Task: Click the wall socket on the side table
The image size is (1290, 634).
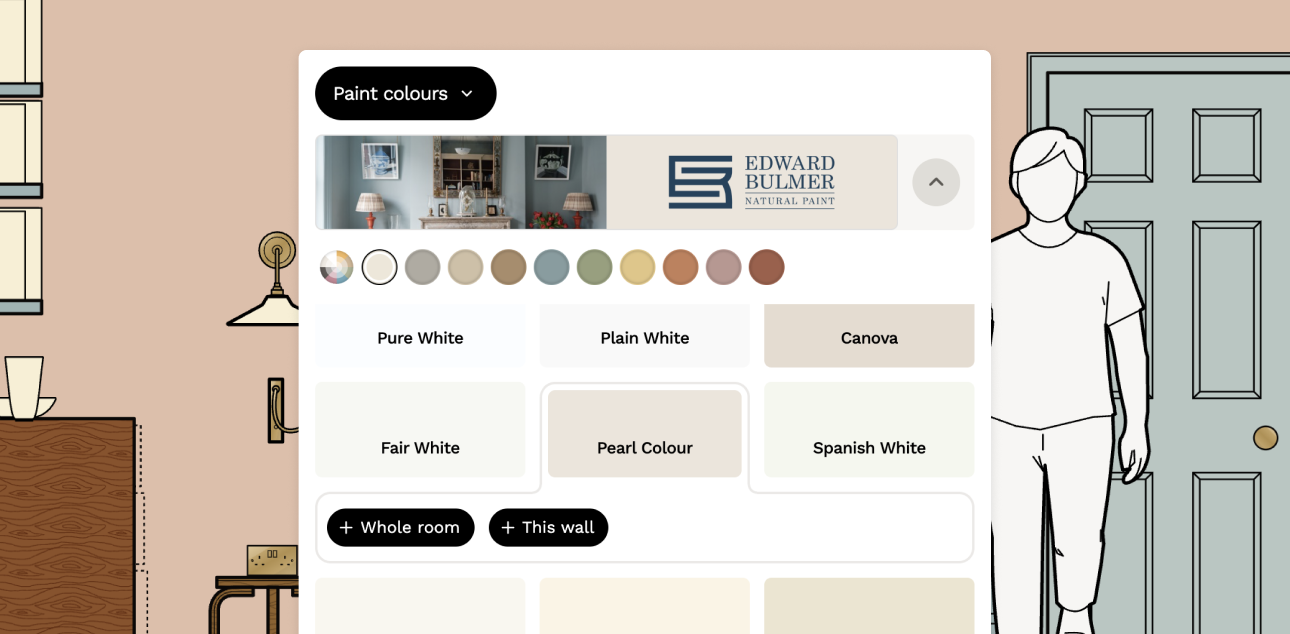Action: pyautogui.click(x=272, y=560)
